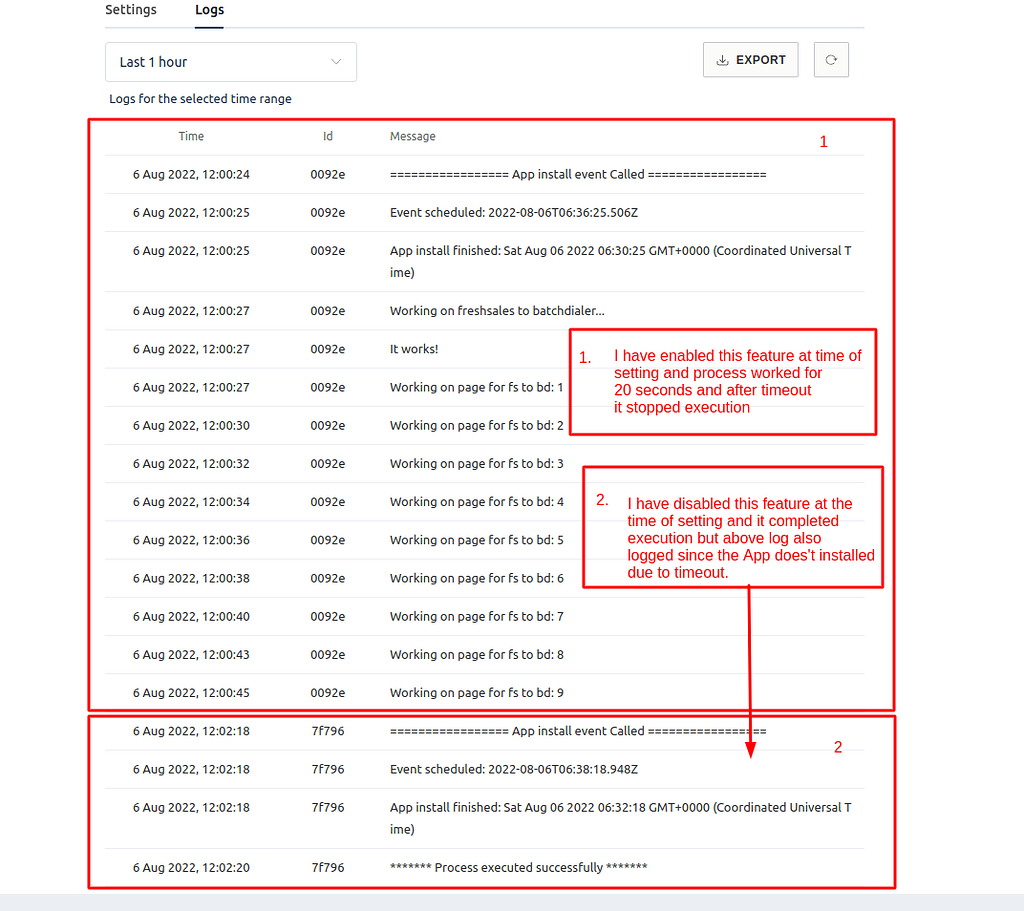Click Id 7f796 beside 12:02:20 timestamp

click(327, 867)
